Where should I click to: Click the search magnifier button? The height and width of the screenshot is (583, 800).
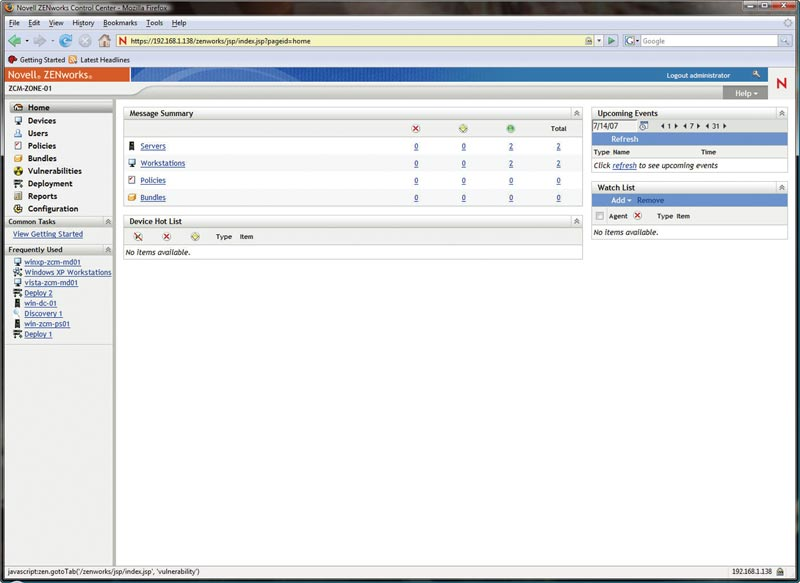[785, 41]
